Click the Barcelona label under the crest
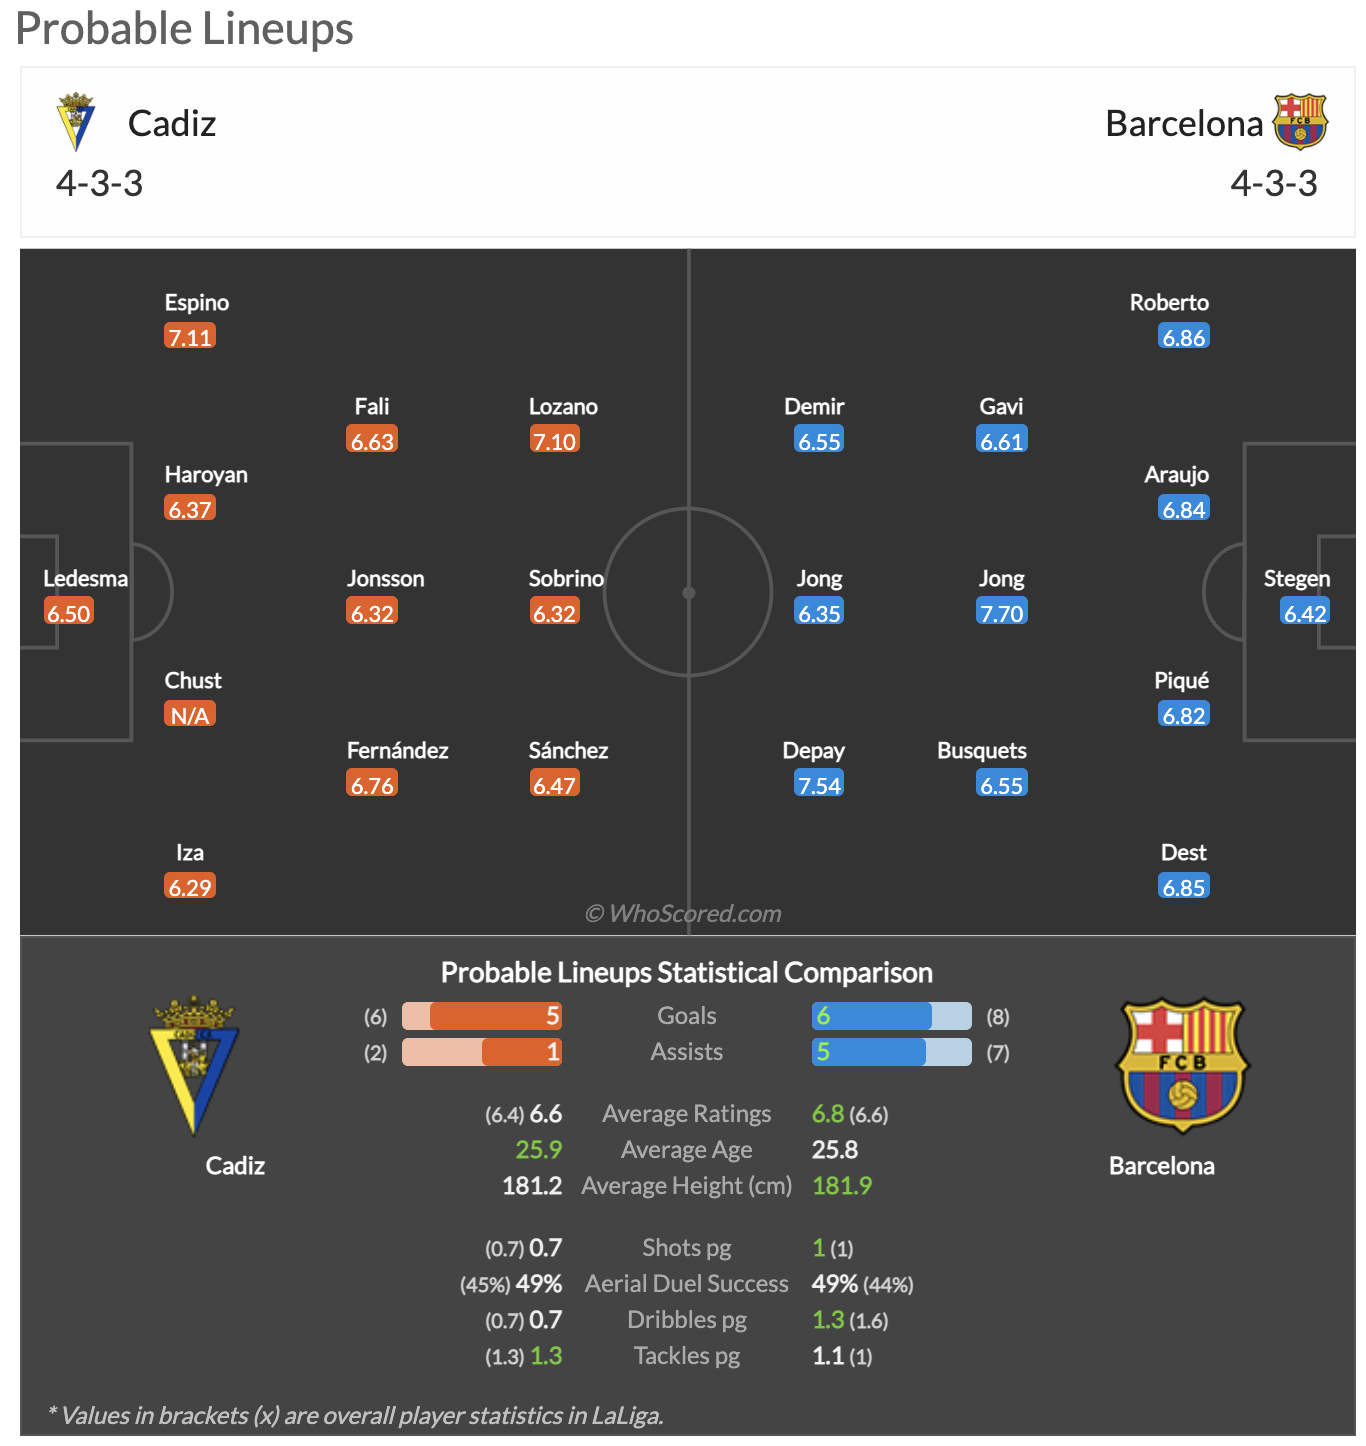 click(x=1162, y=1166)
